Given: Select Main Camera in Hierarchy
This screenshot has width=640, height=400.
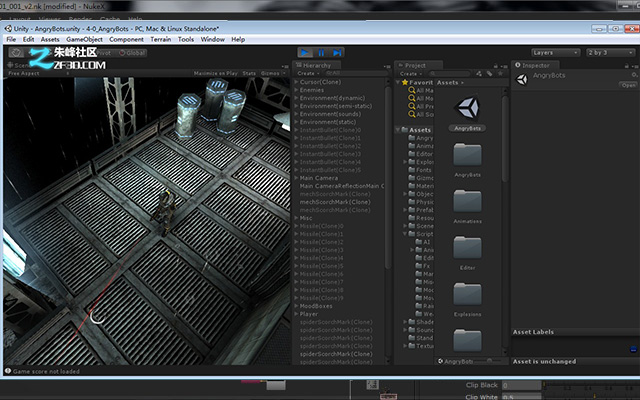Looking at the screenshot, I should point(319,178).
